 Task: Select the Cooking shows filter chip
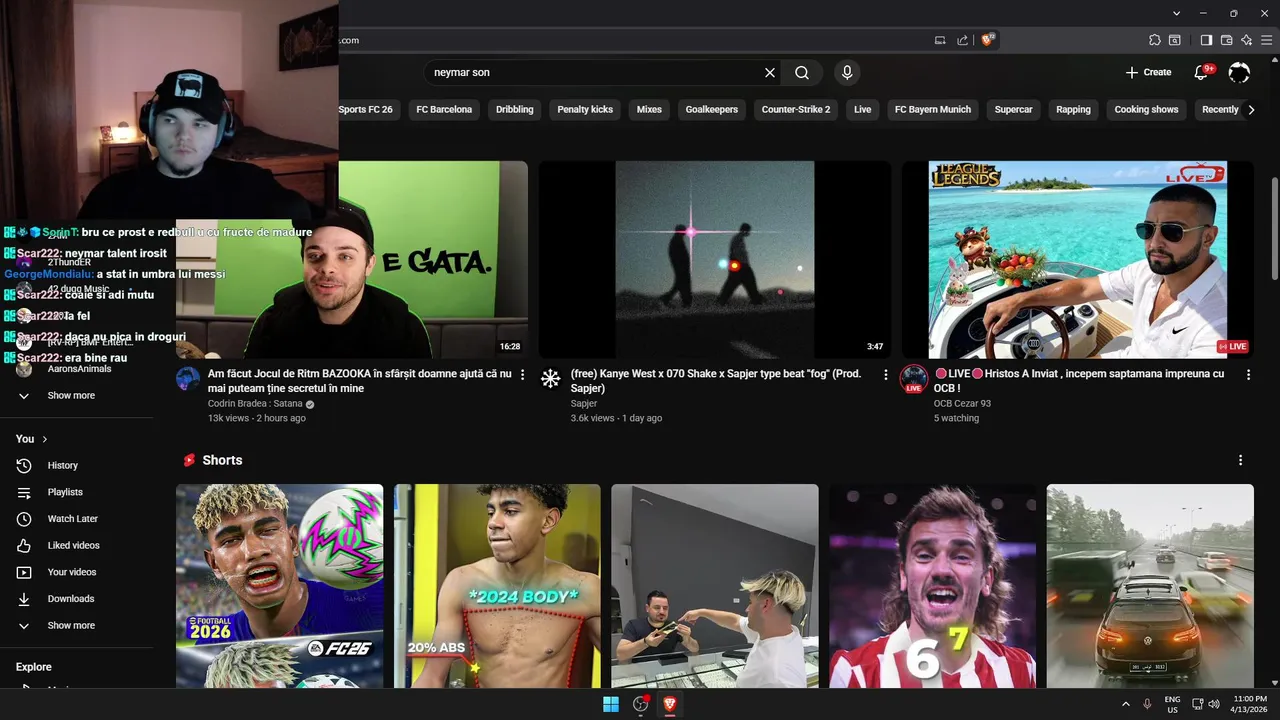click(x=1146, y=110)
